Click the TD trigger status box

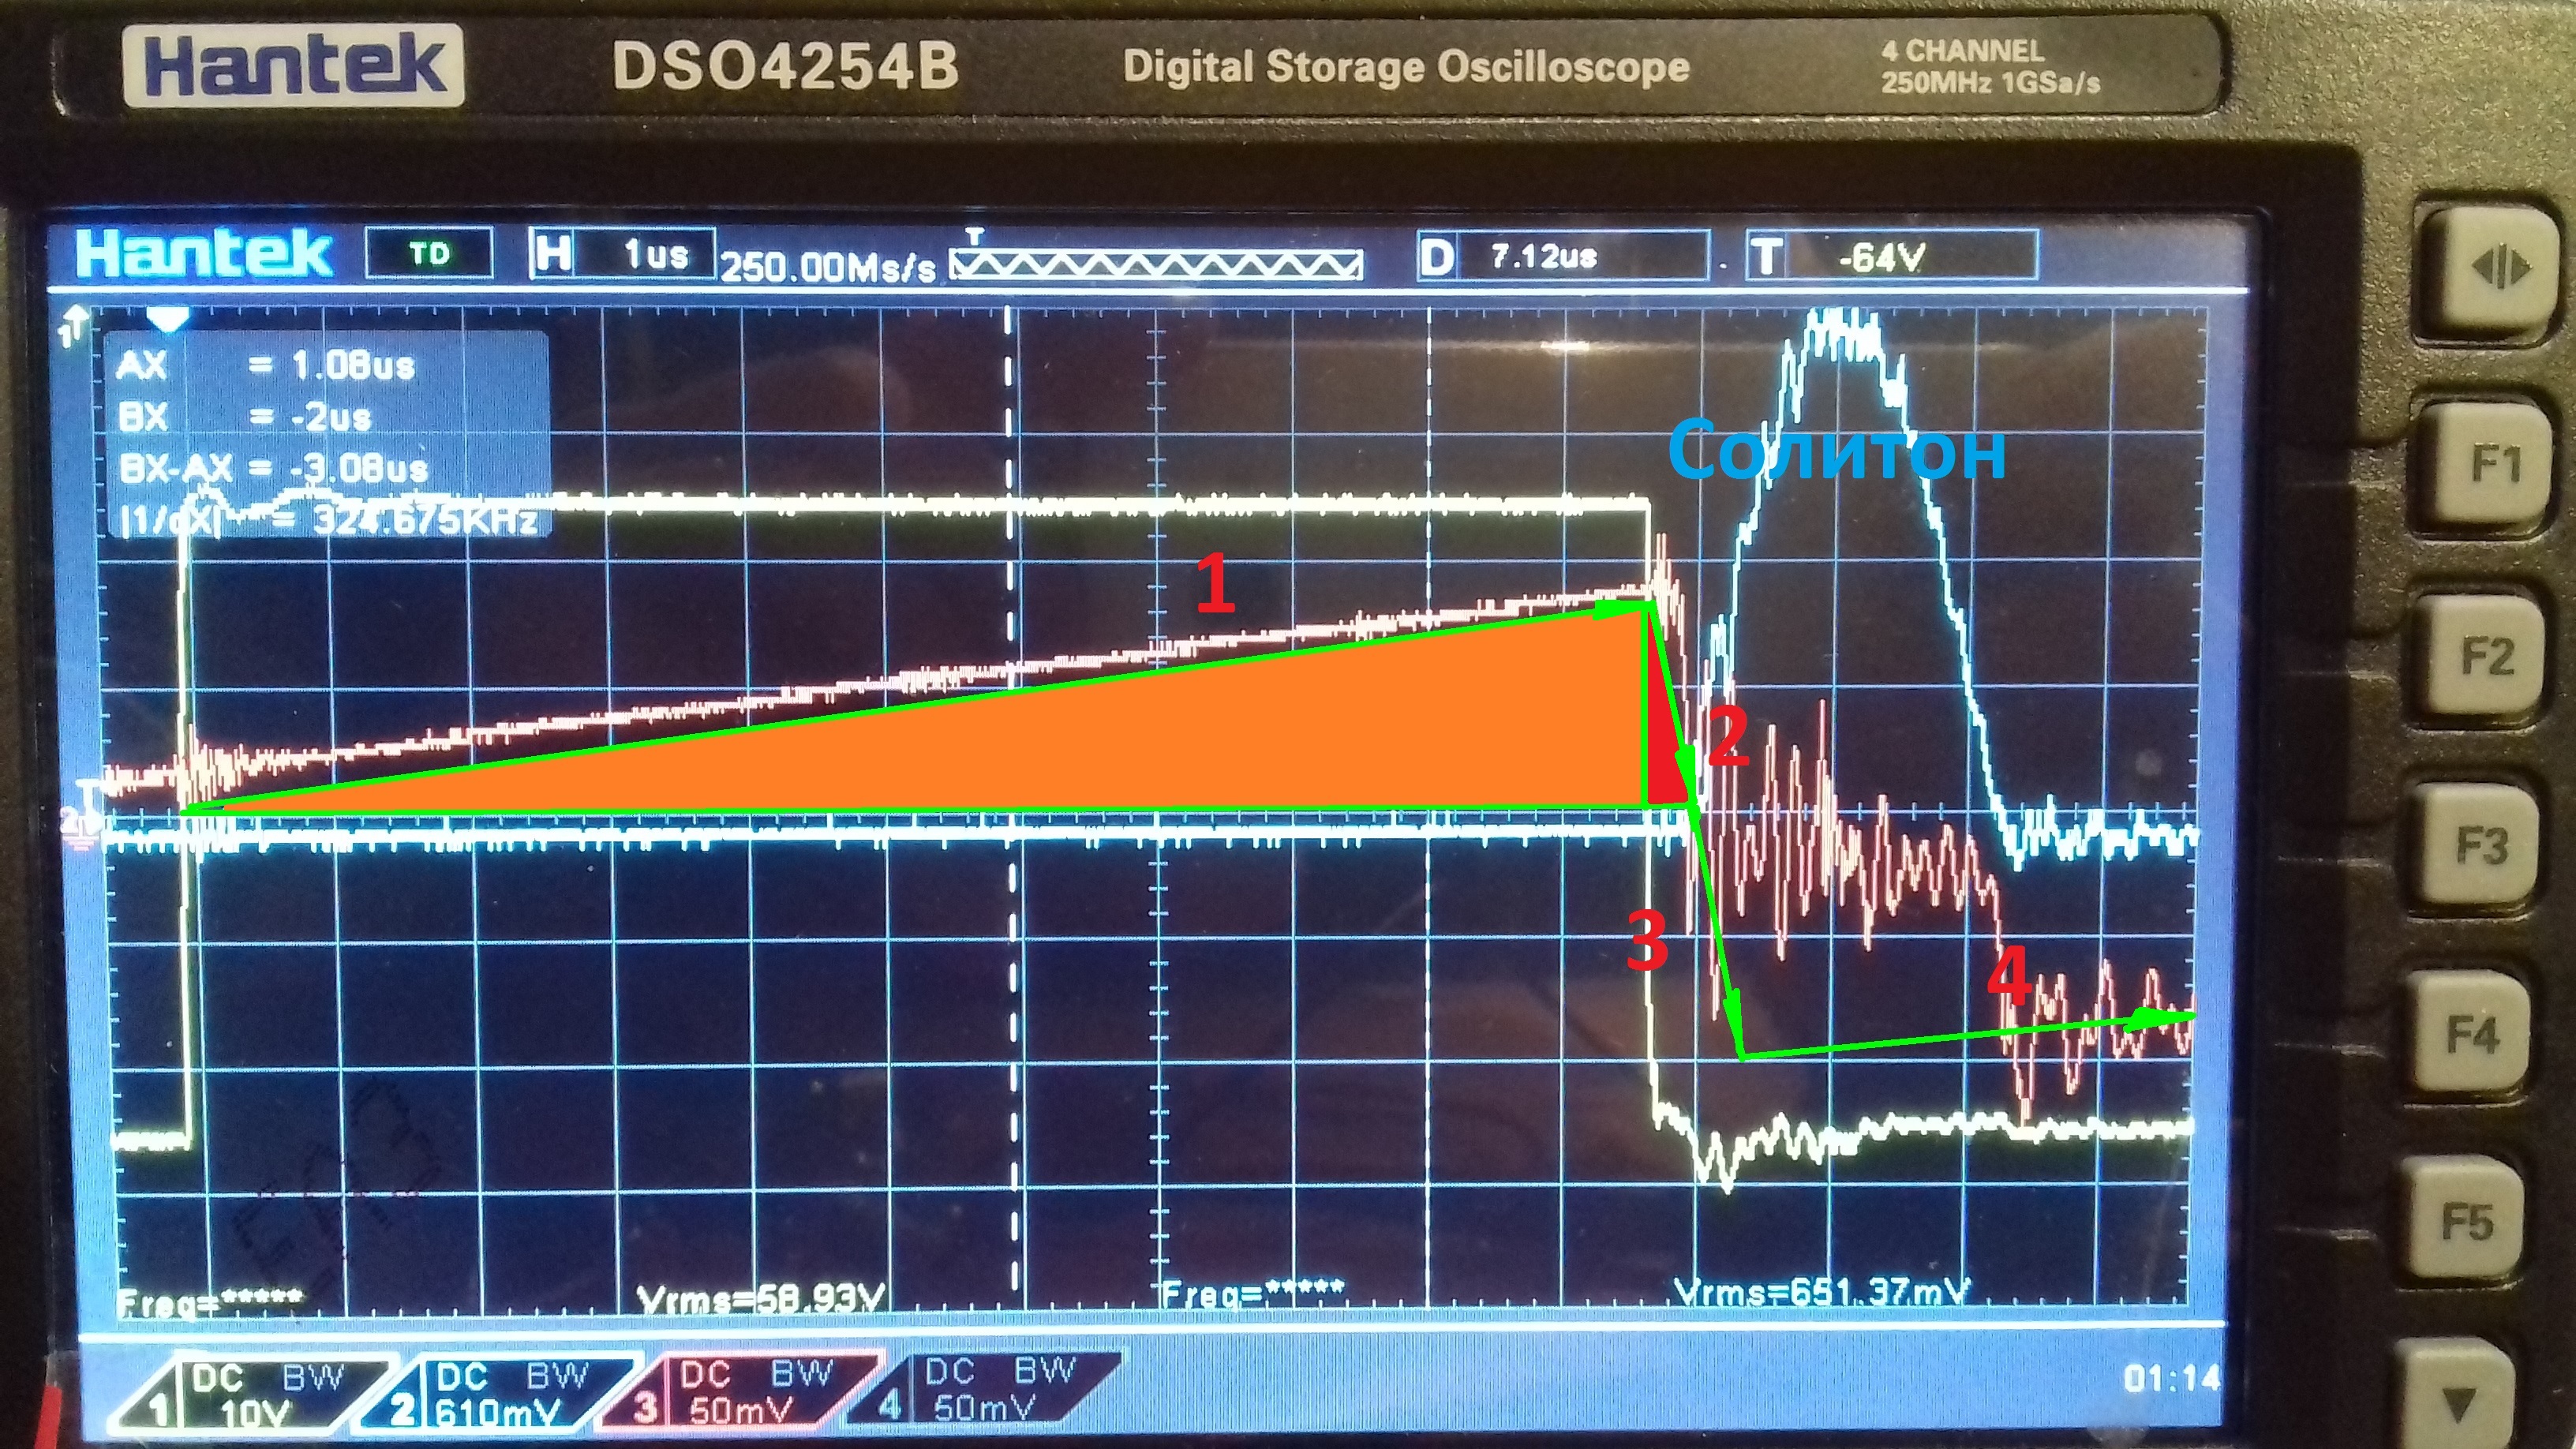[x=429, y=254]
